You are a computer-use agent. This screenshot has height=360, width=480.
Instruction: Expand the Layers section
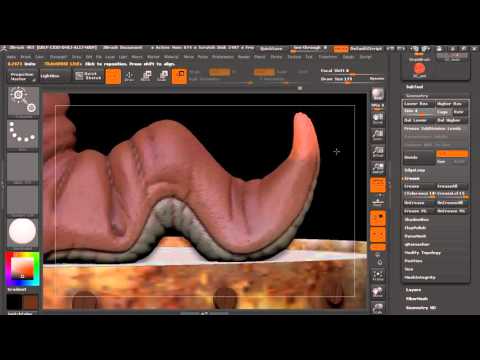pyautogui.click(x=413, y=290)
